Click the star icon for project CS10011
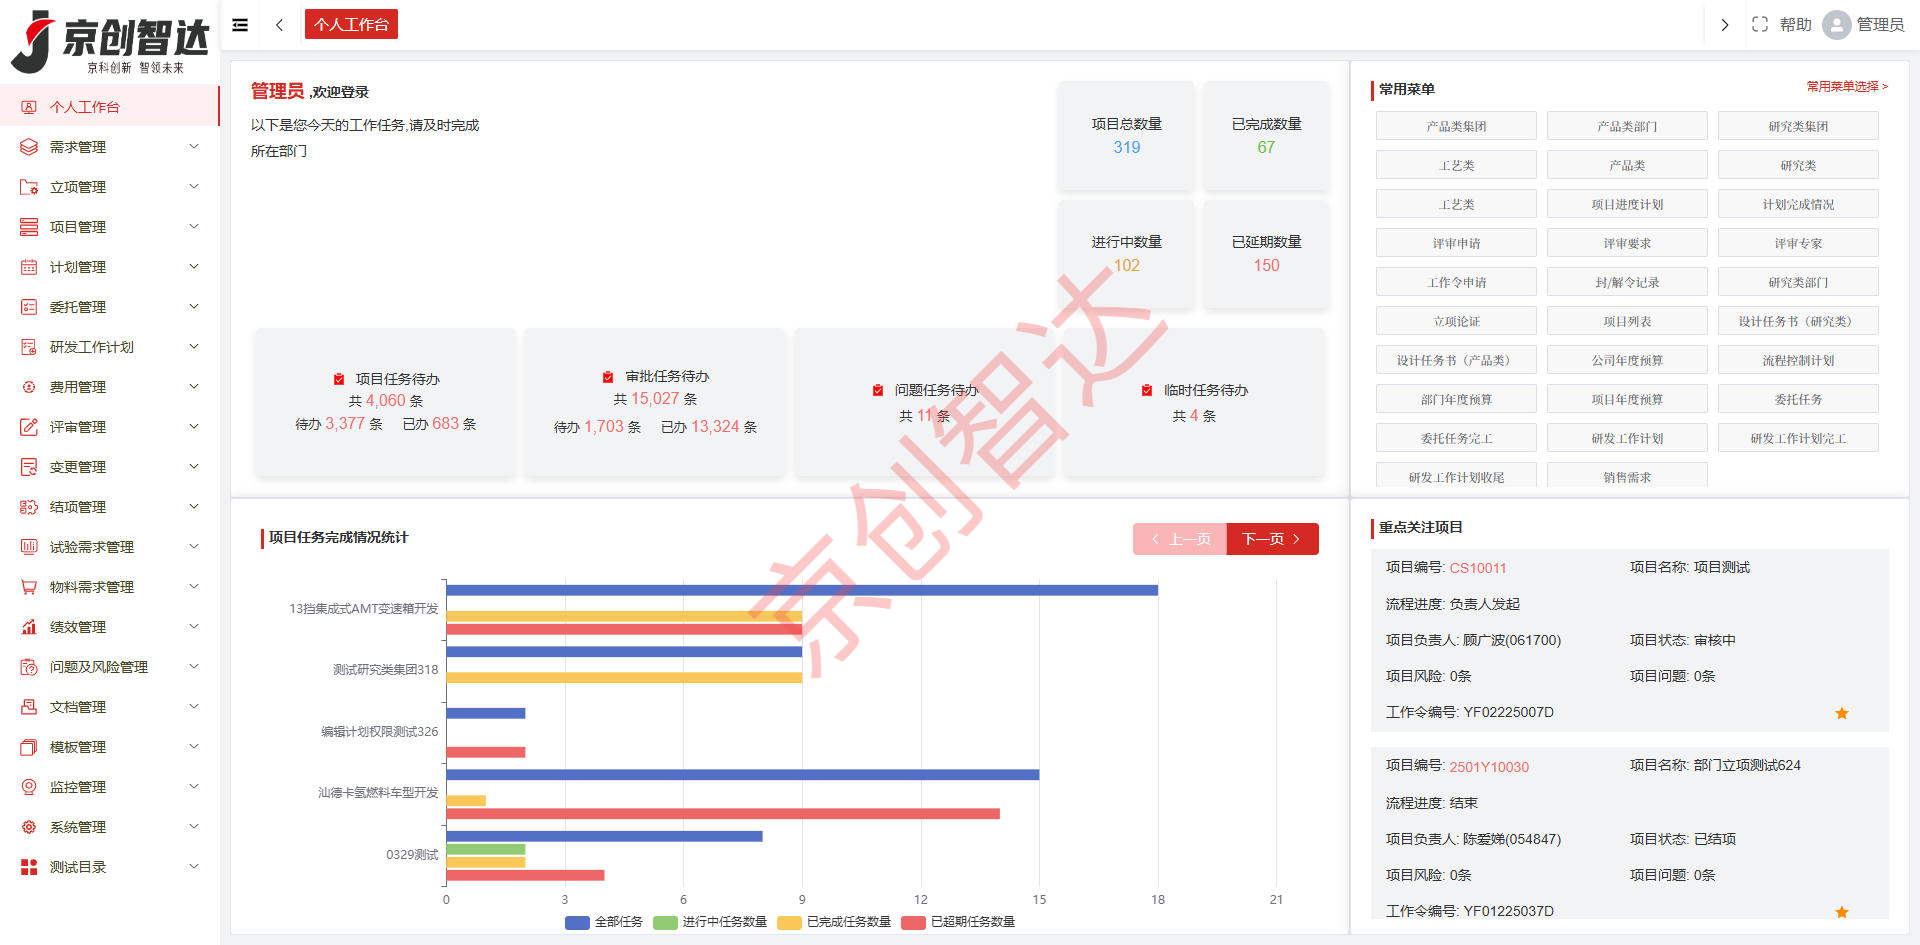 click(1841, 713)
